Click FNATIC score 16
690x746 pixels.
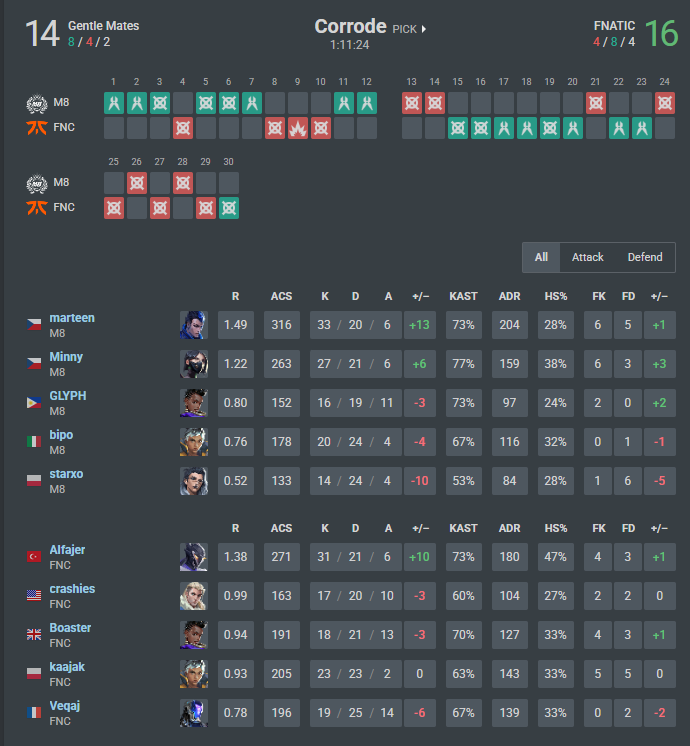coord(661,34)
